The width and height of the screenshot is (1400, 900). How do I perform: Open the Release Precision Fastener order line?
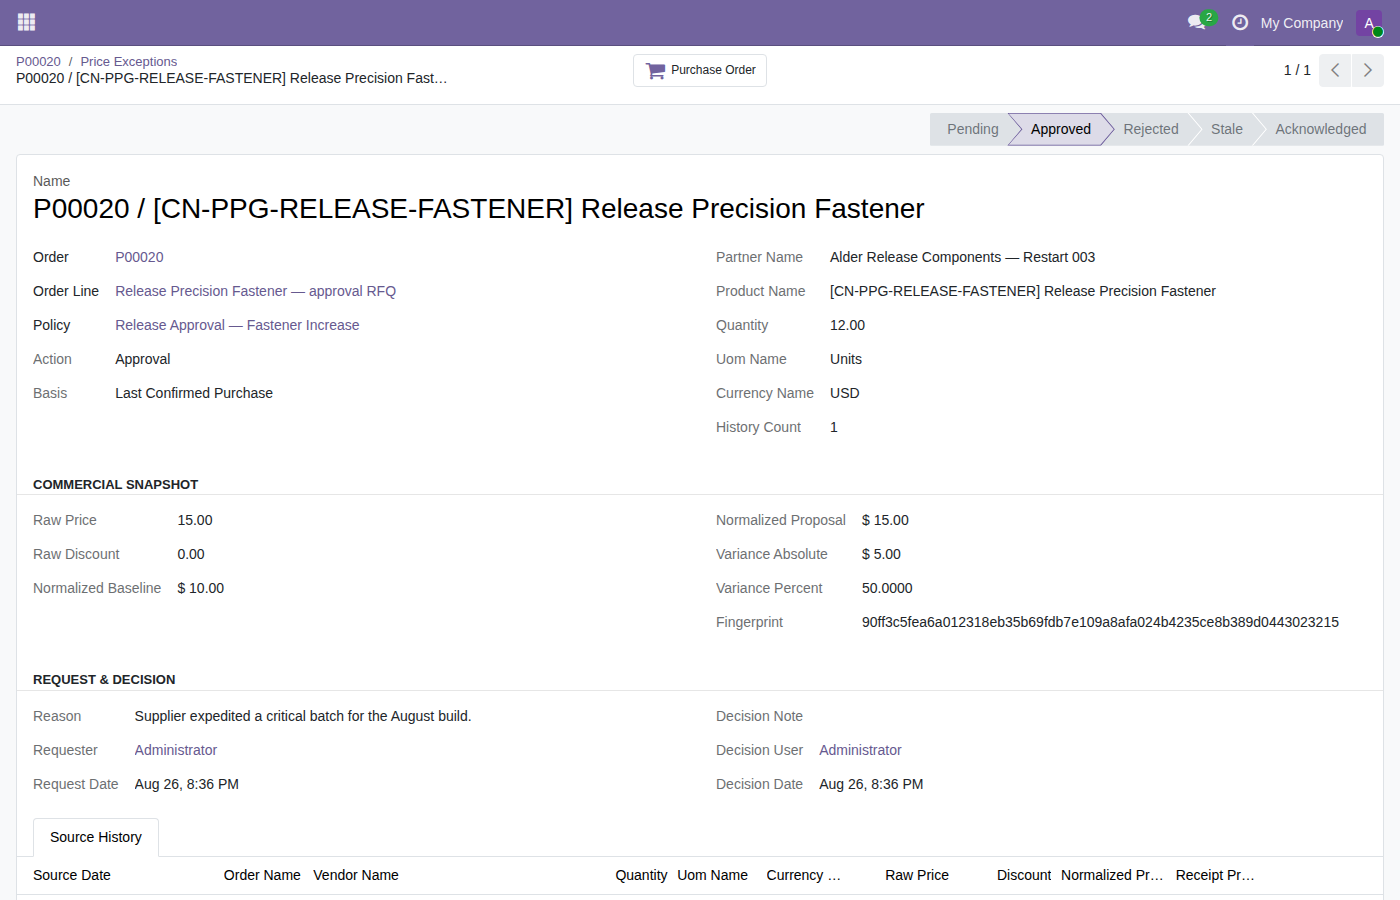coord(255,291)
